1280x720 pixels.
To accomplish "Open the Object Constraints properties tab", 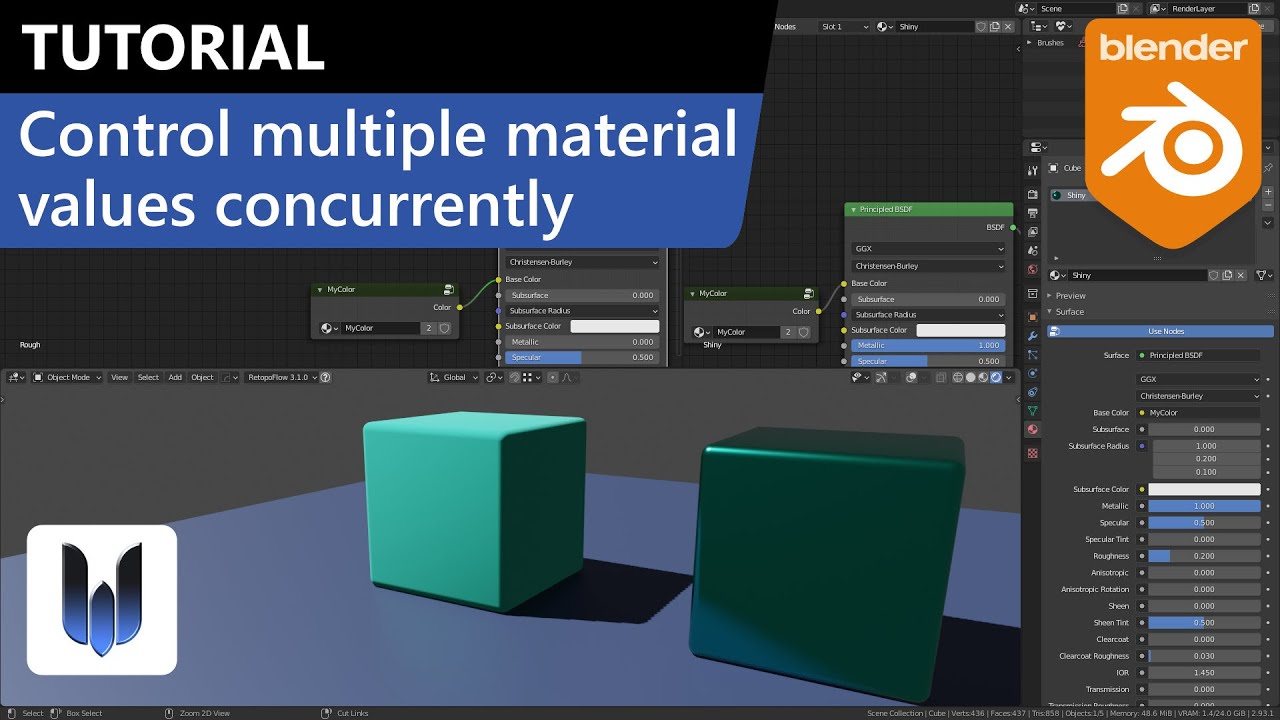I will pyautogui.click(x=1033, y=392).
